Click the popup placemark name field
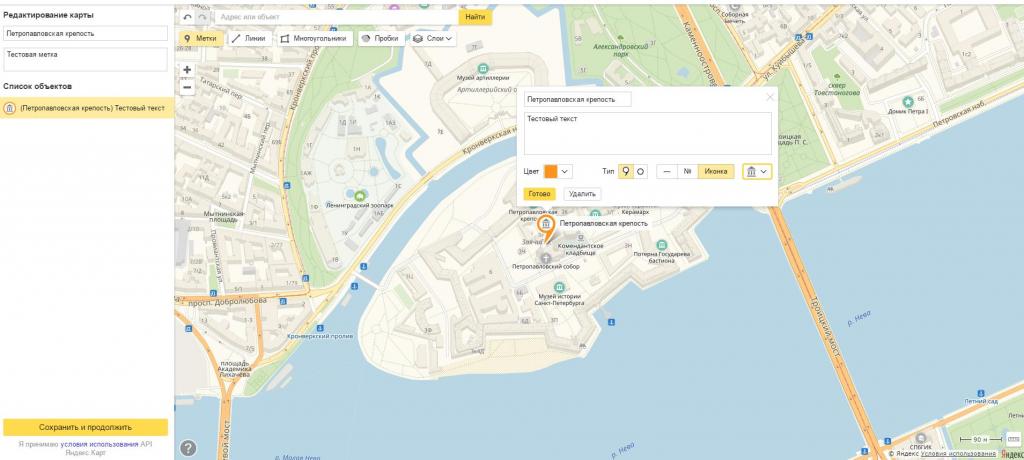 (577, 99)
